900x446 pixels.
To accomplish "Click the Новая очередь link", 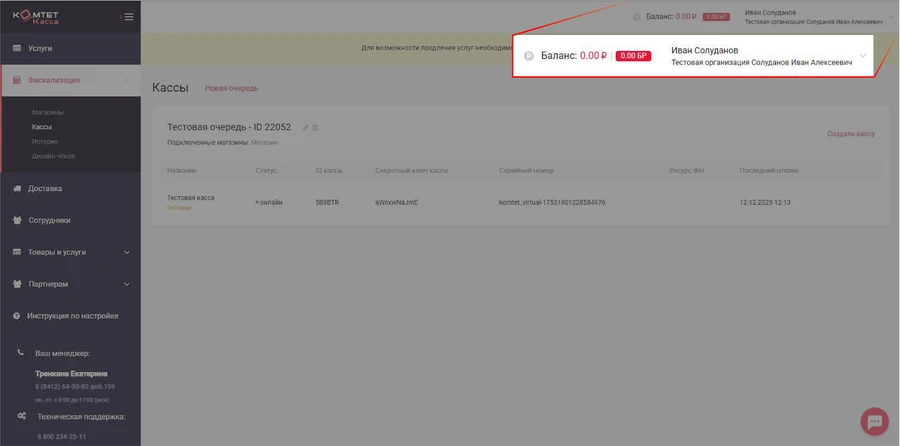I will tap(231, 88).
